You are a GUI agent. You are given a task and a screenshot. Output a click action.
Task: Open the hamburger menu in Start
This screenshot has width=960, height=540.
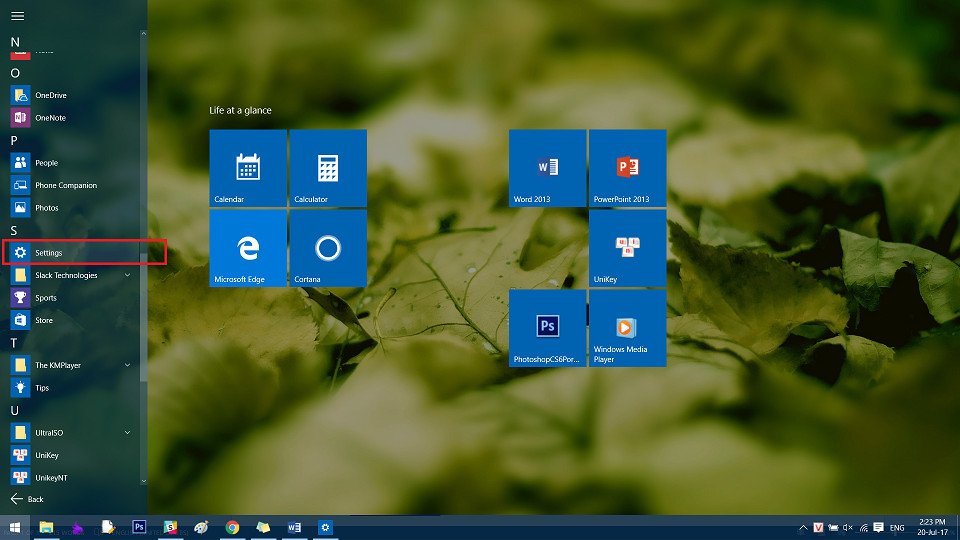click(x=17, y=16)
